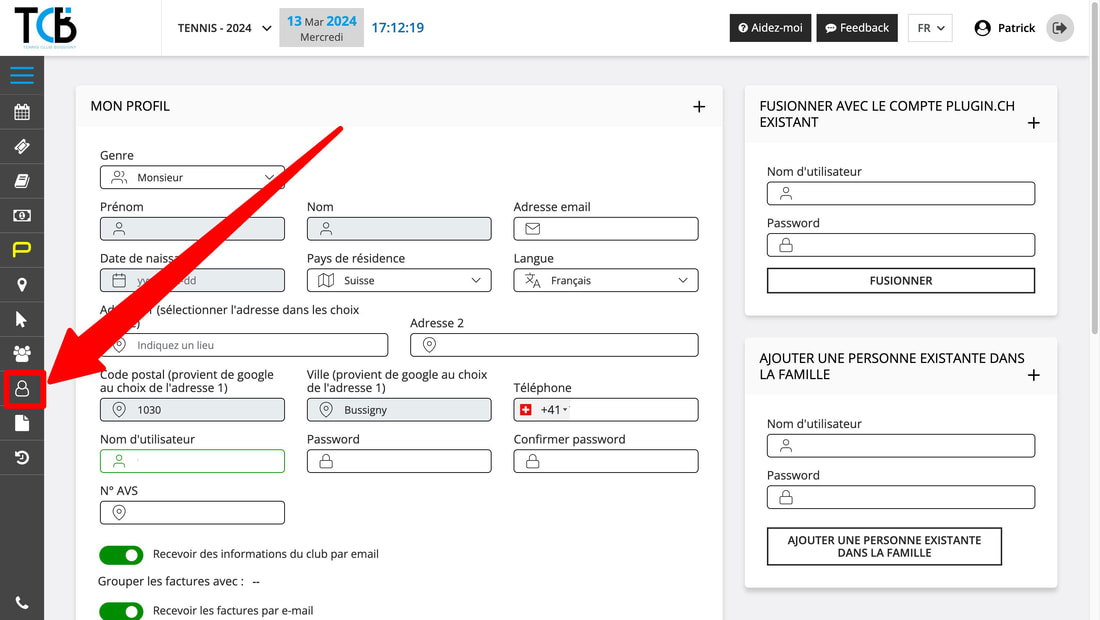The width and height of the screenshot is (1100, 620).
Task: Open the Genre dropdown showing Monsieur
Action: [x=192, y=178]
